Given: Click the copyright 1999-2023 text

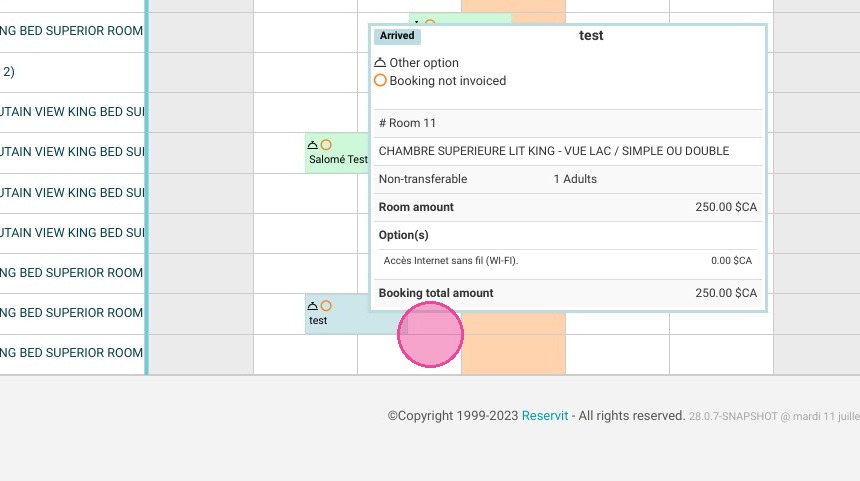Looking at the screenshot, I should [x=452, y=416].
